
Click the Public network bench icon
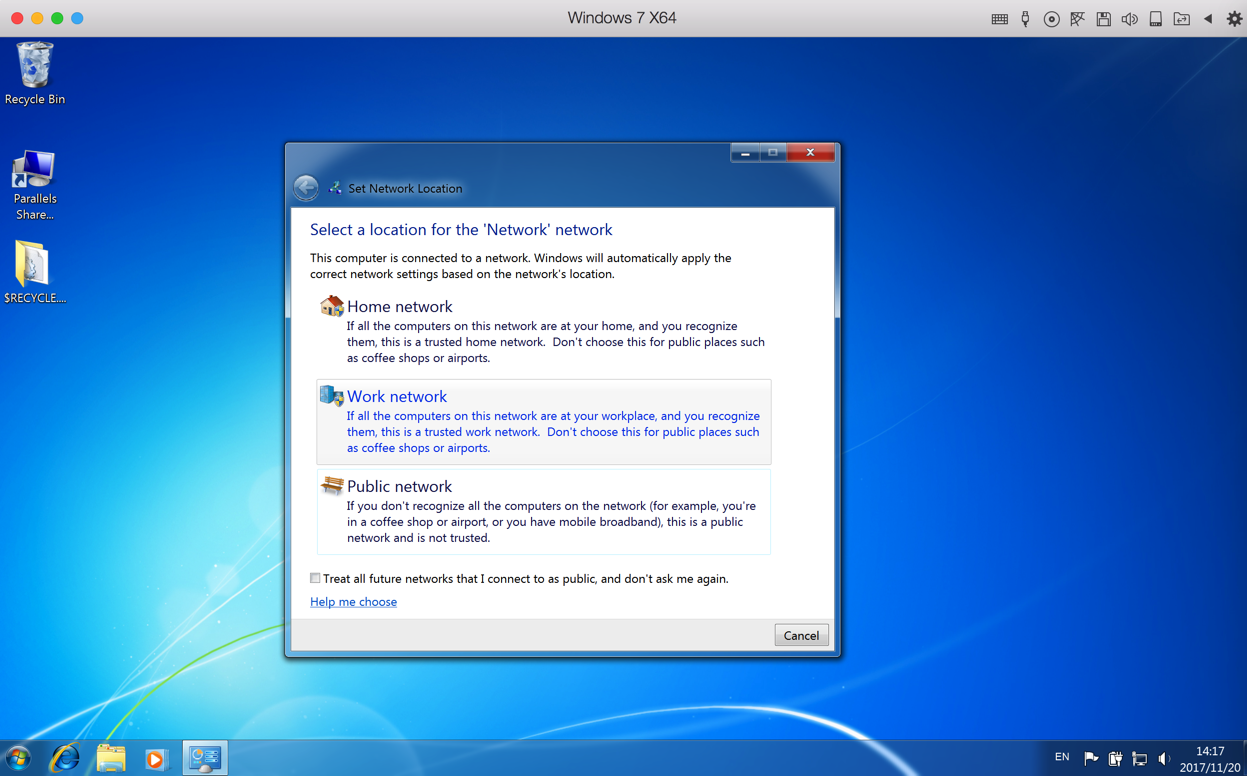(x=331, y=486)
